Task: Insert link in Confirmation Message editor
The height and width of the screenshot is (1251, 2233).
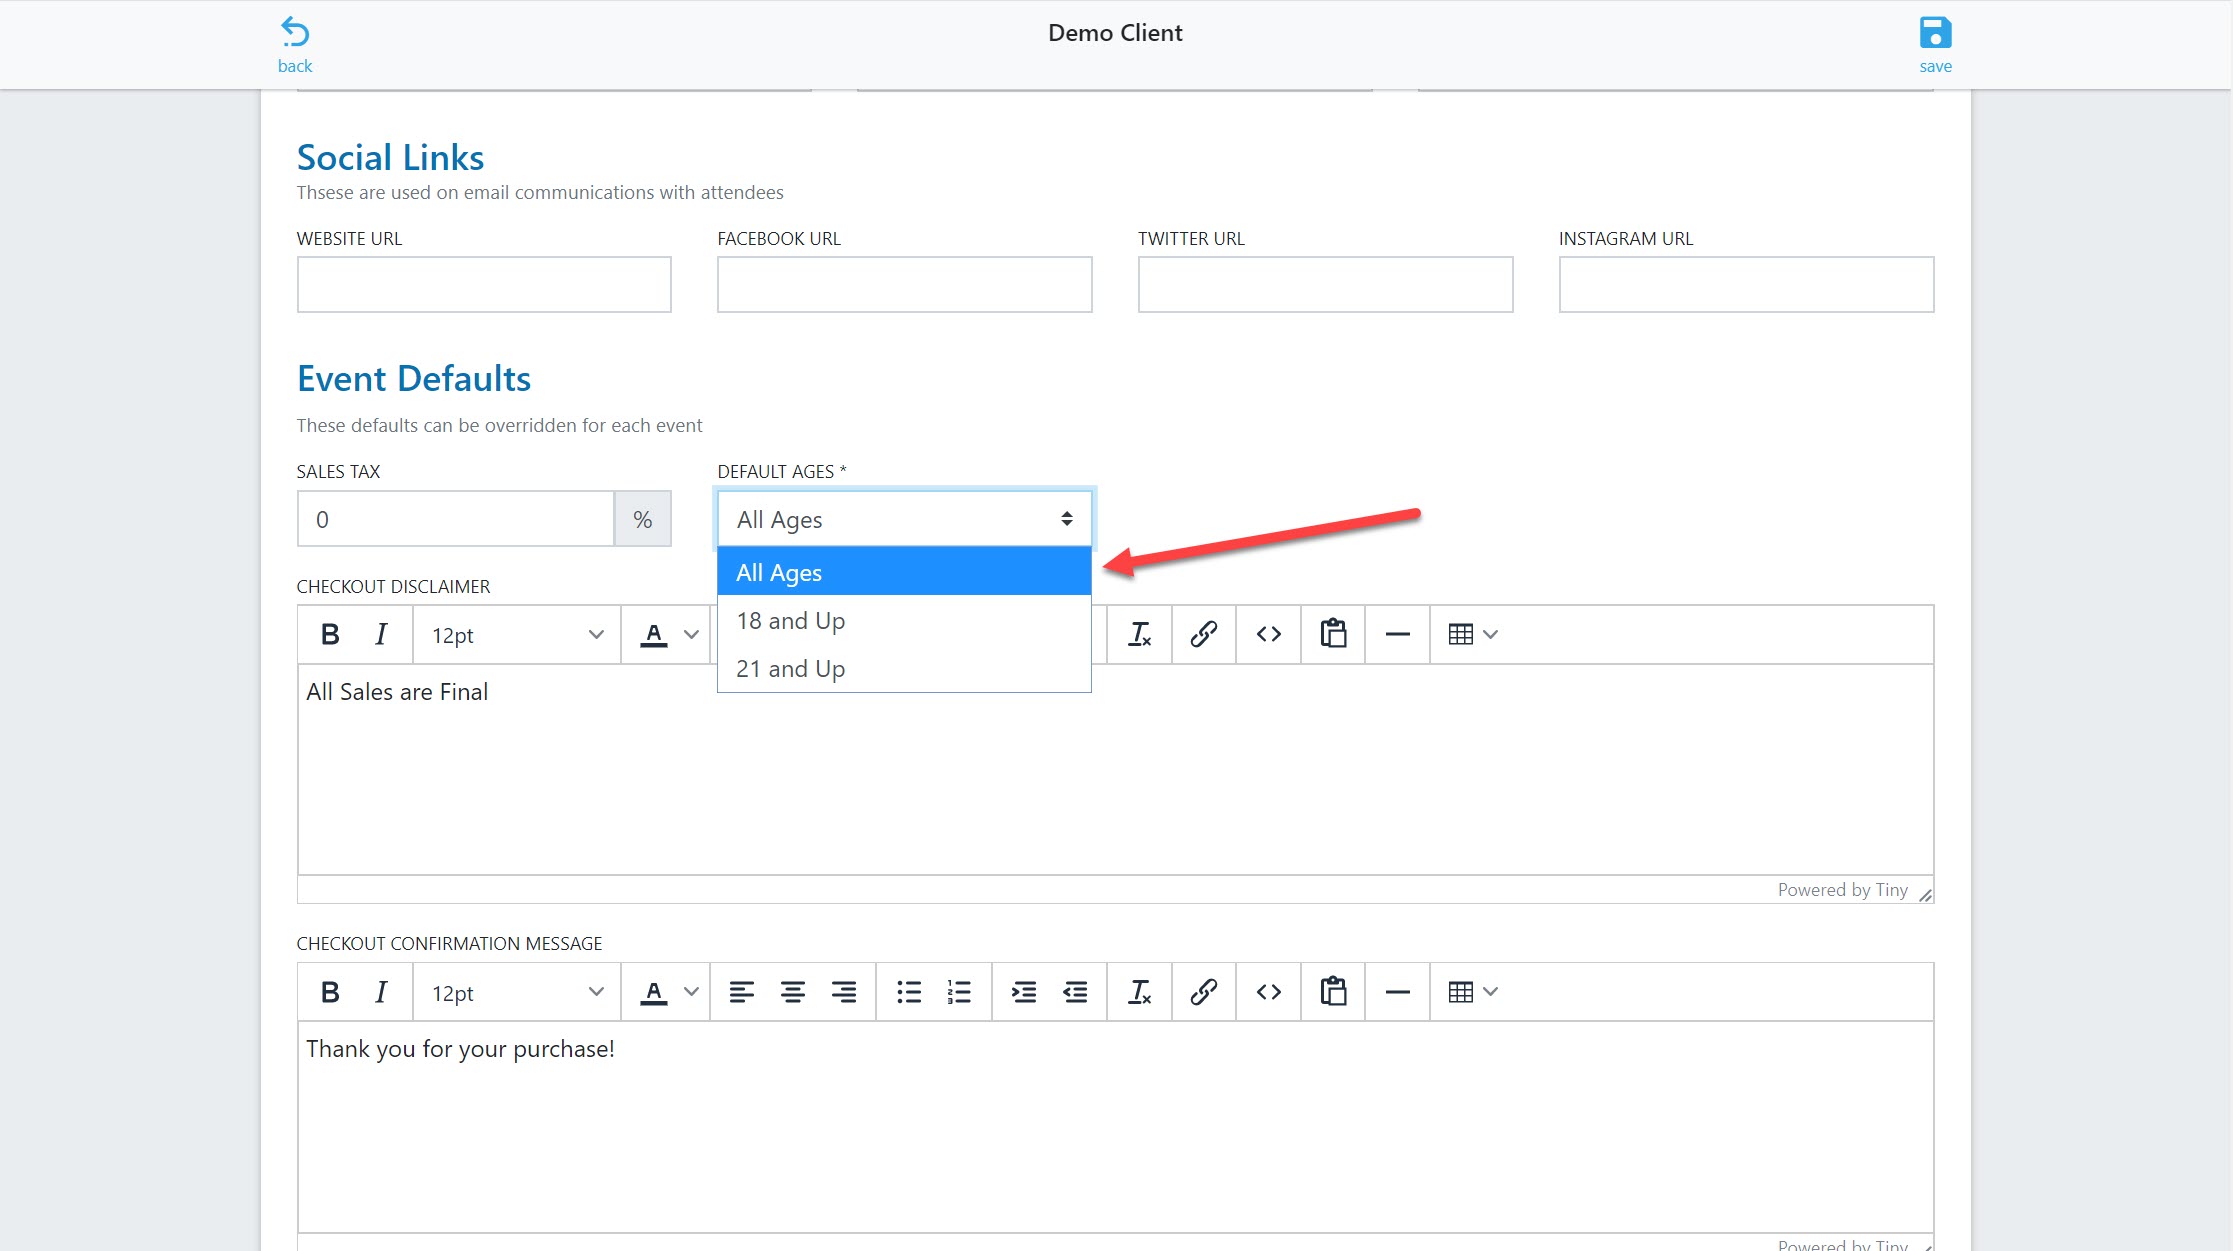Action: tap(1204, 992)
